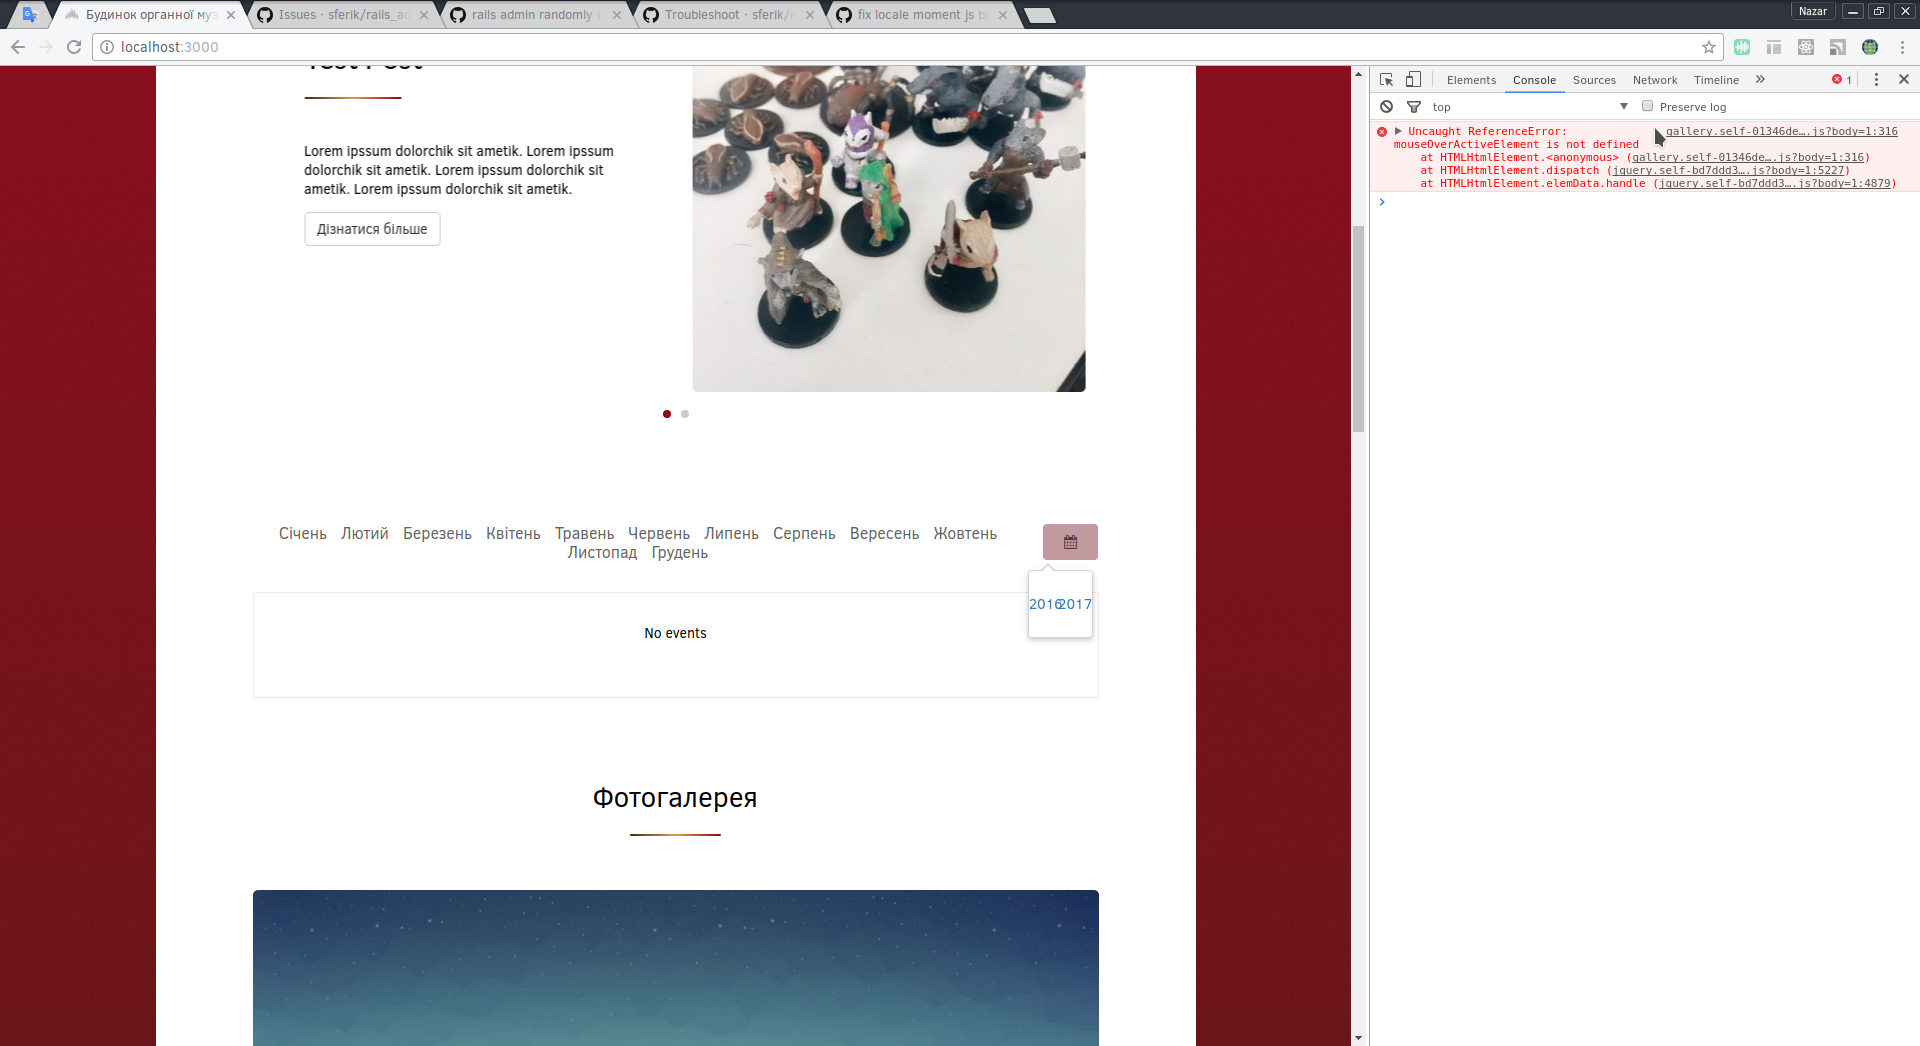
Task: Switch to the Network tab
Action: tap(1655, 80)
